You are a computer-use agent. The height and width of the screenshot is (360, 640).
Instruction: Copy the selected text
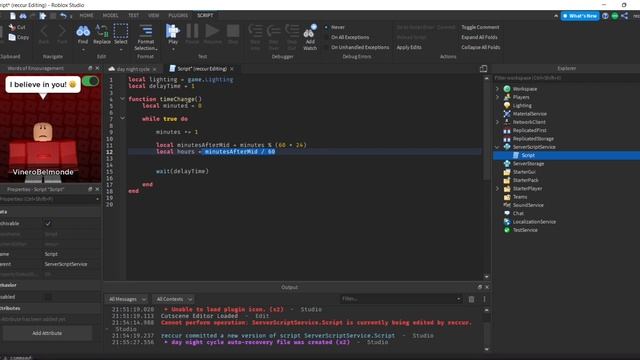coord(19,37)
